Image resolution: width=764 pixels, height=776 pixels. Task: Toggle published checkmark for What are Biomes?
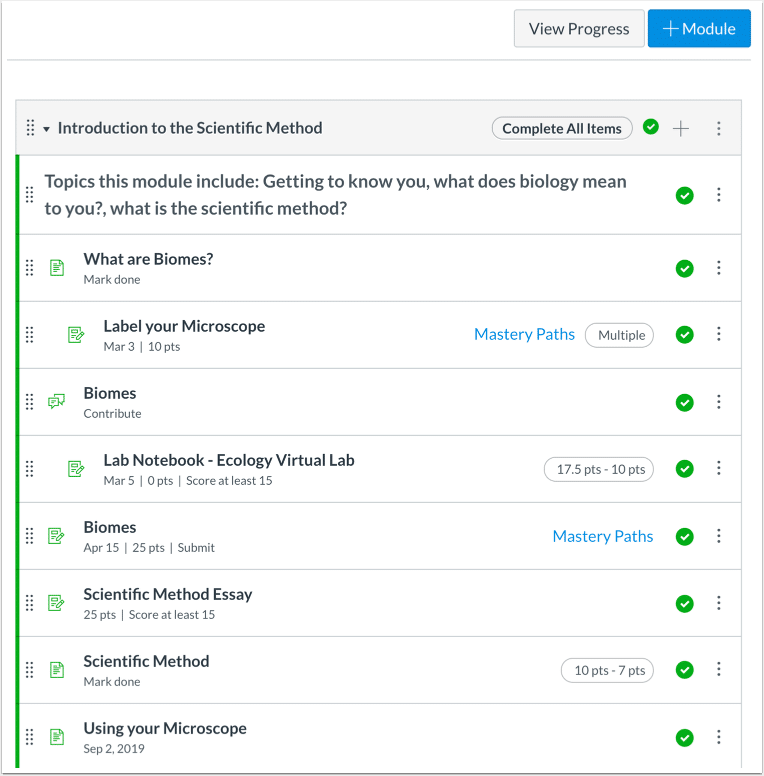(x=684, y=268)
